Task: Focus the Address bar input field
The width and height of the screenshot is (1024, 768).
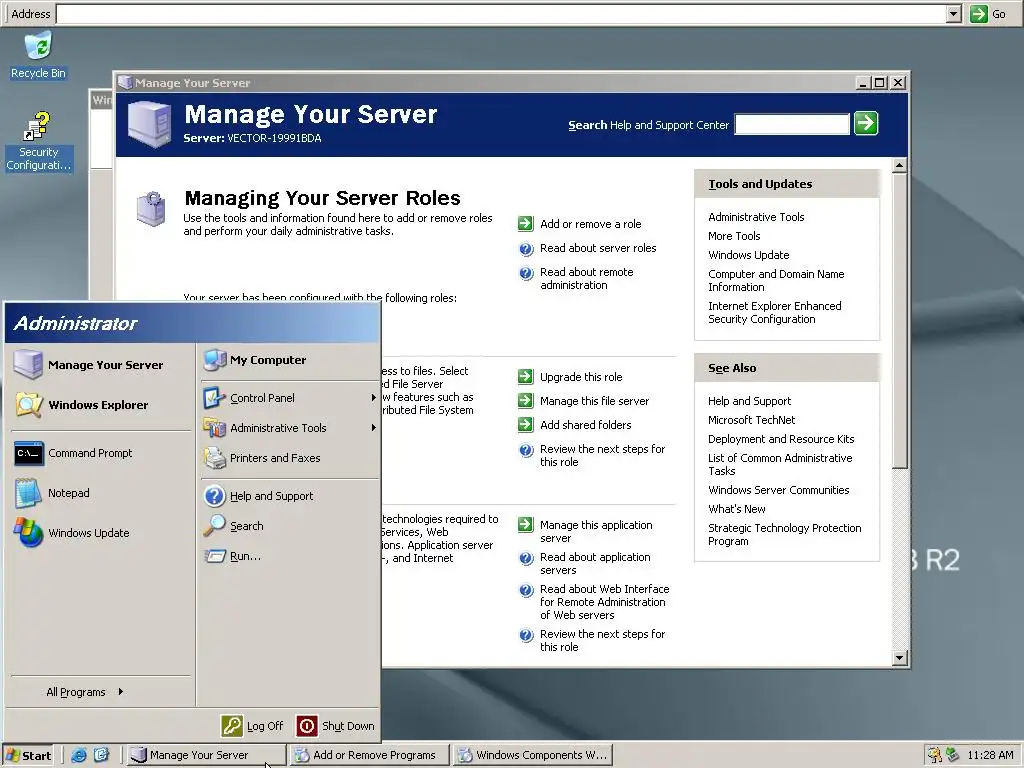Action: tap(502, 14)
